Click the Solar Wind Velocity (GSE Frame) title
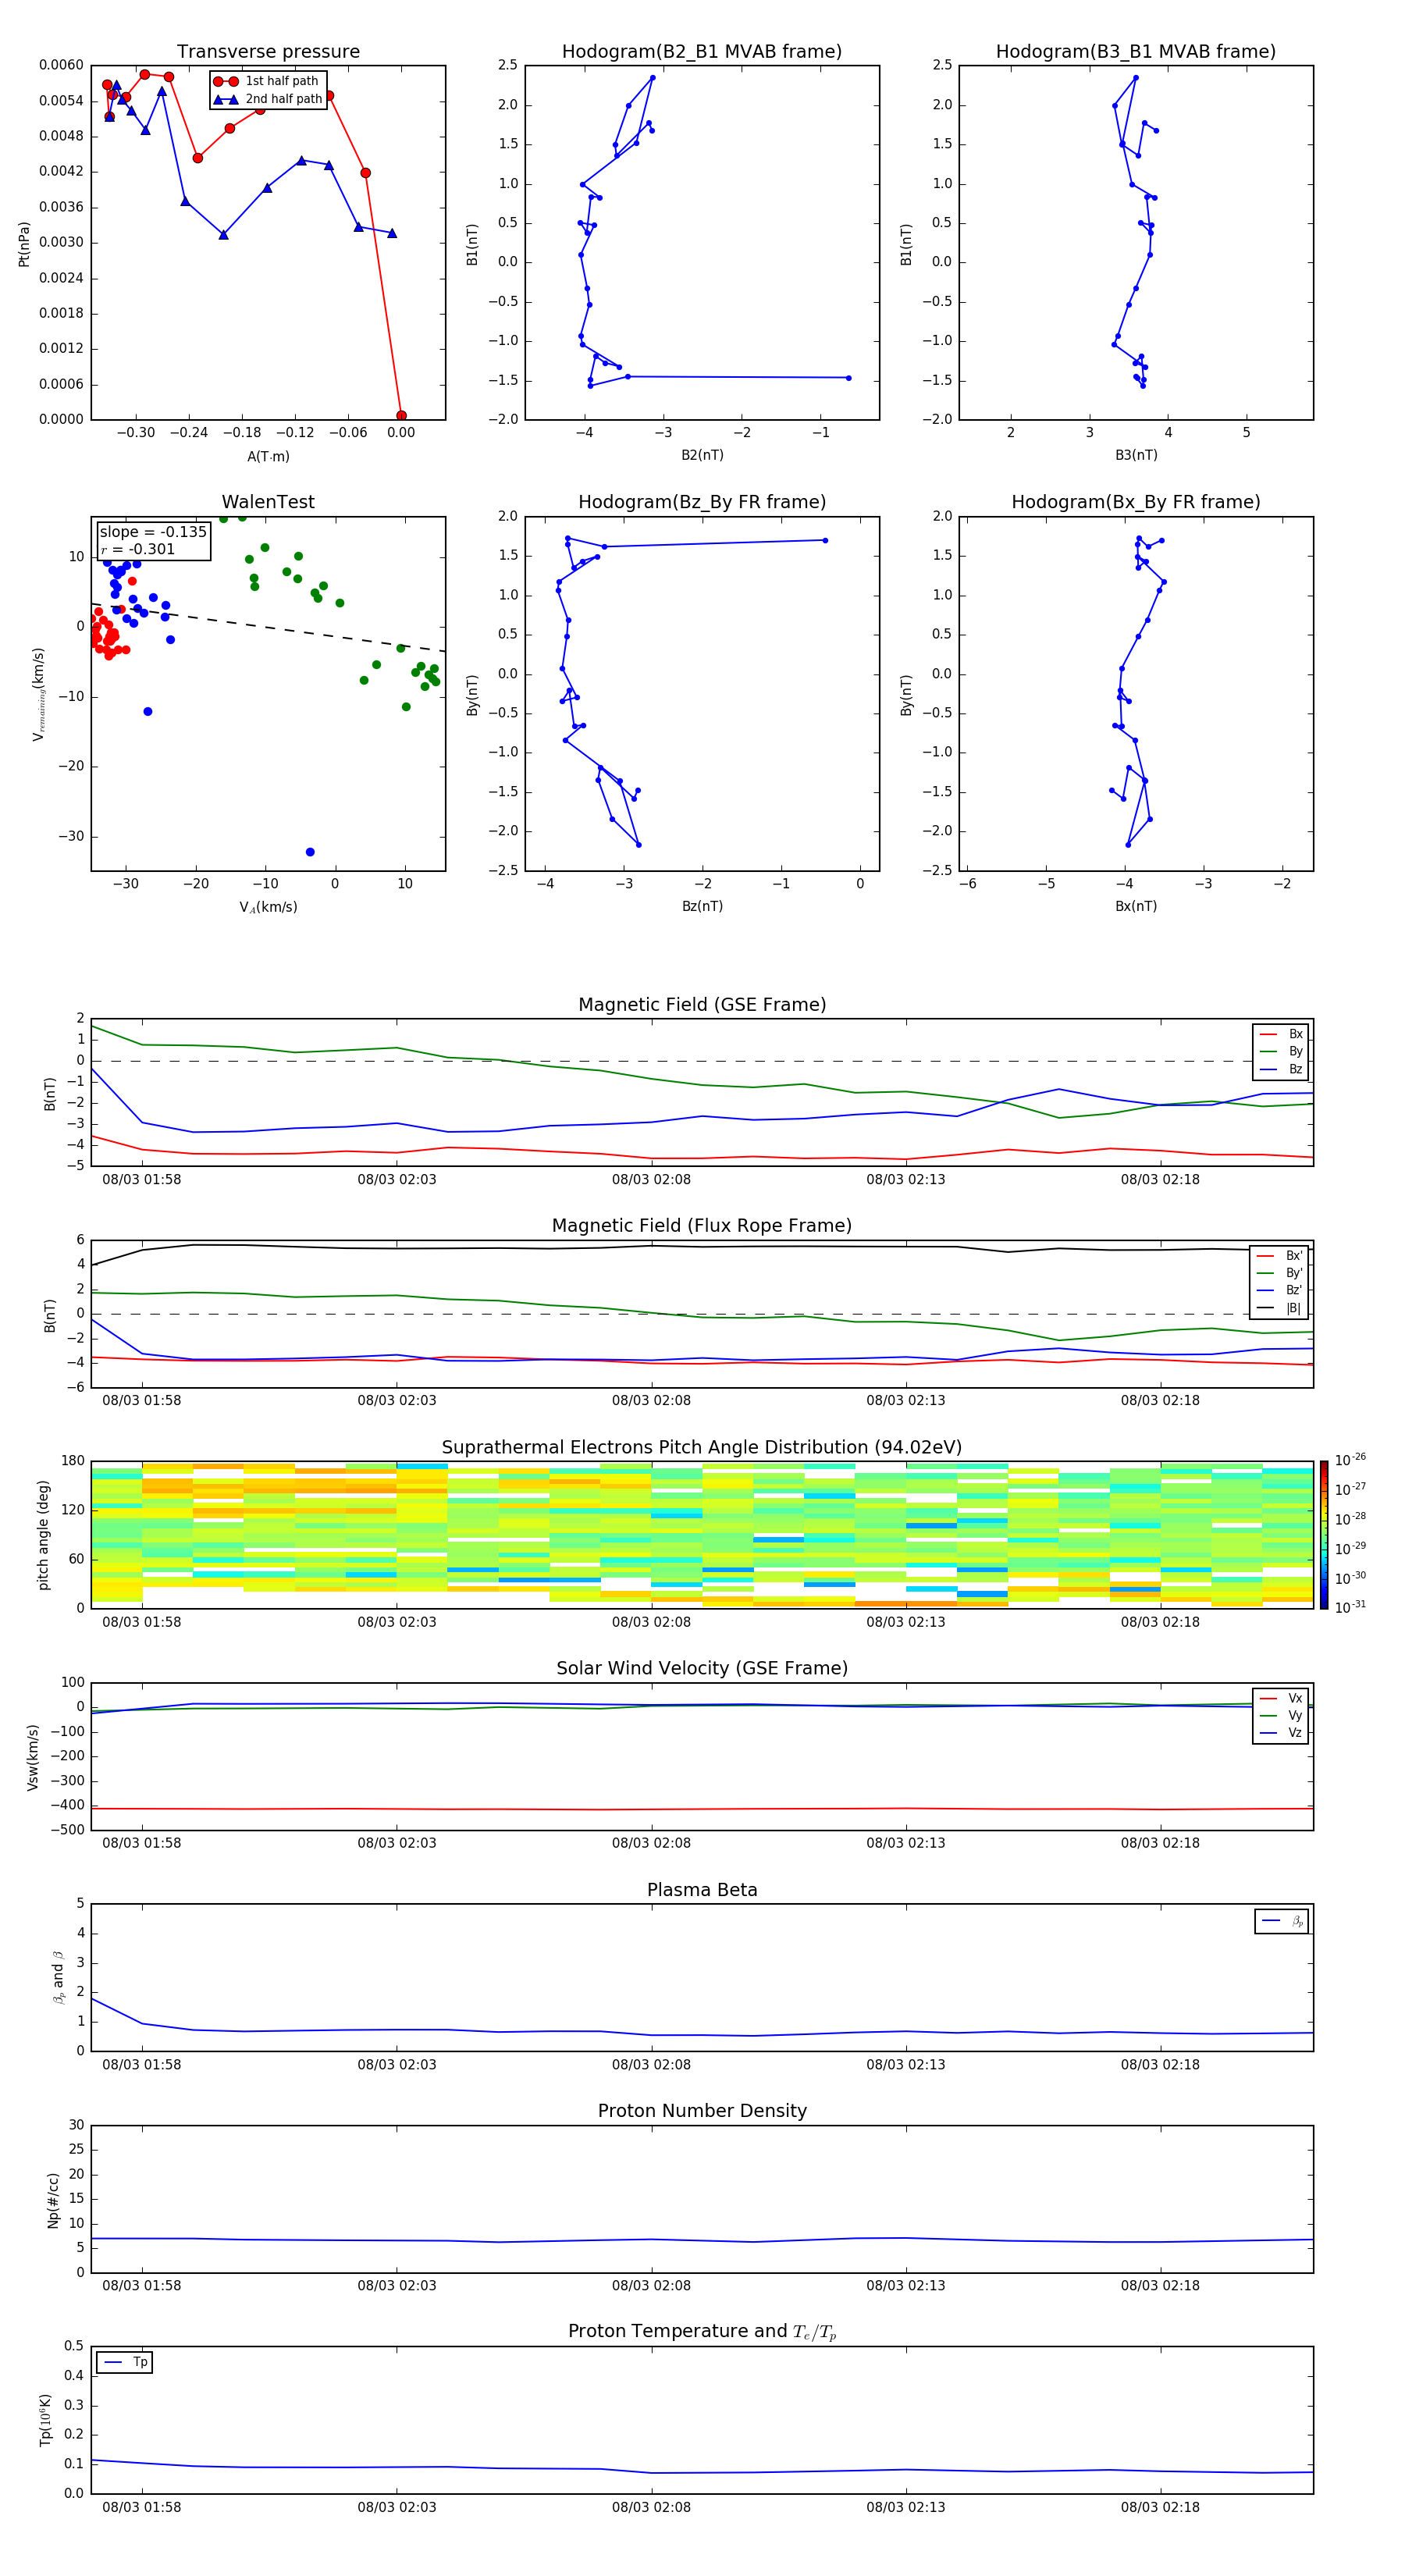The height and width of the screenshot is (2576, 1405). coord(702,1669)
